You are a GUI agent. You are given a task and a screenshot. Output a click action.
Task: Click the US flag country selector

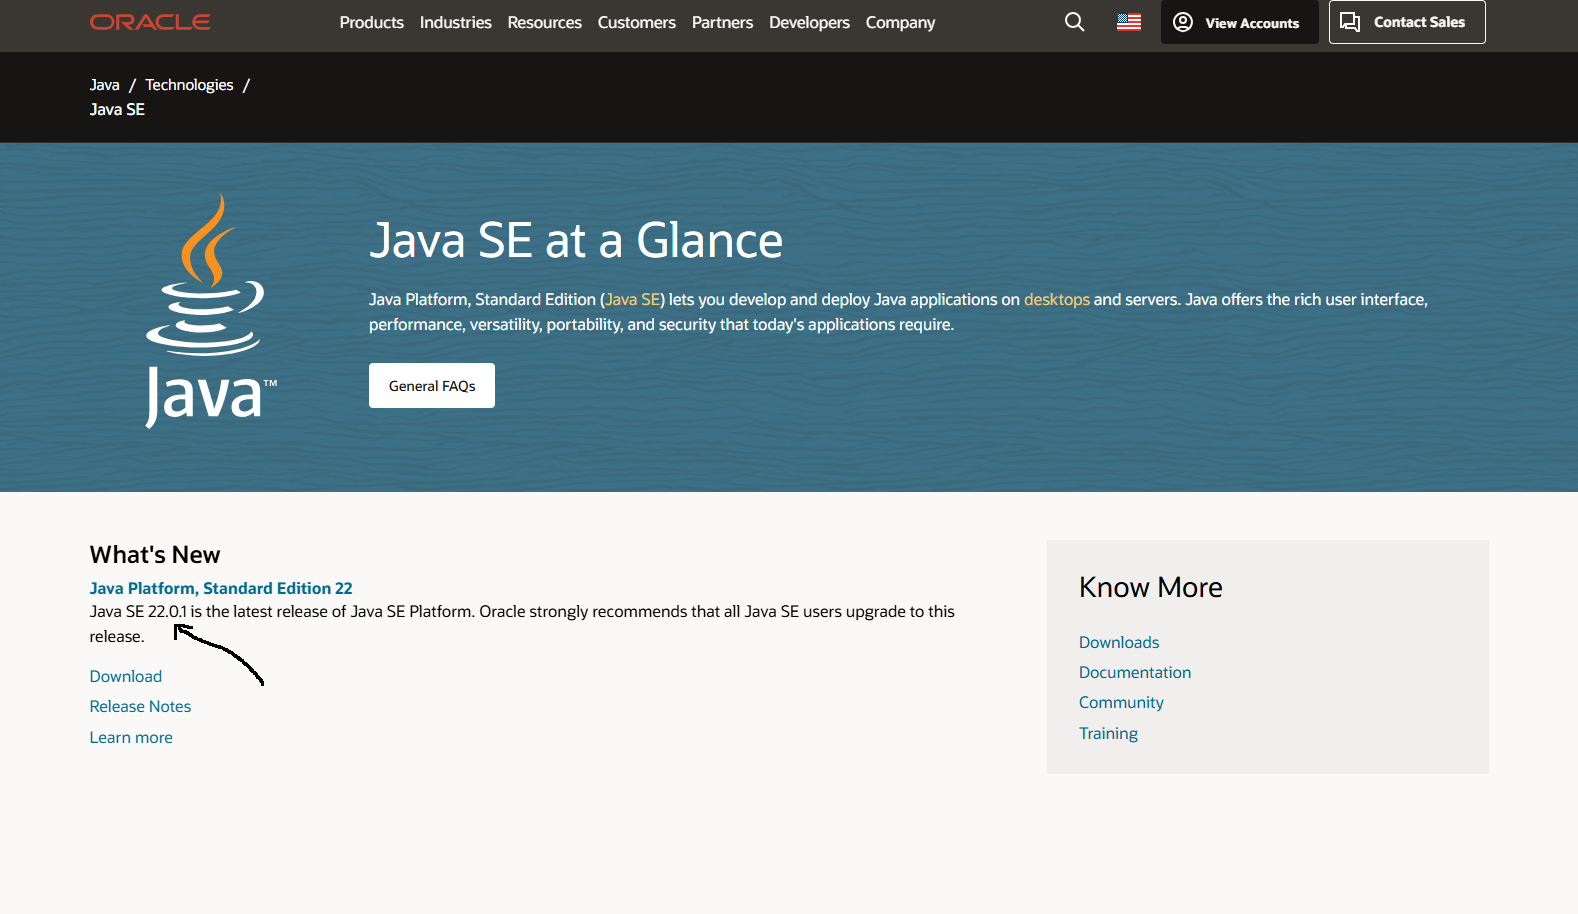[1128, 22]
